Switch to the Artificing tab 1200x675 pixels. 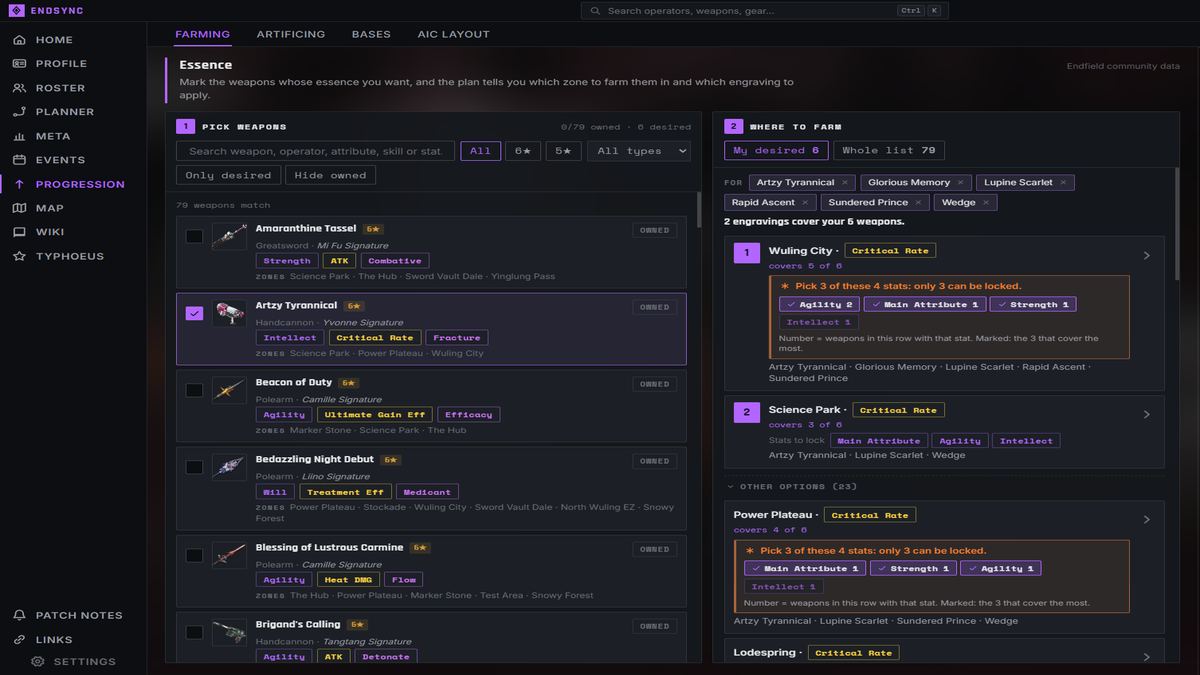pyautogui.click(x=291, y=34)
